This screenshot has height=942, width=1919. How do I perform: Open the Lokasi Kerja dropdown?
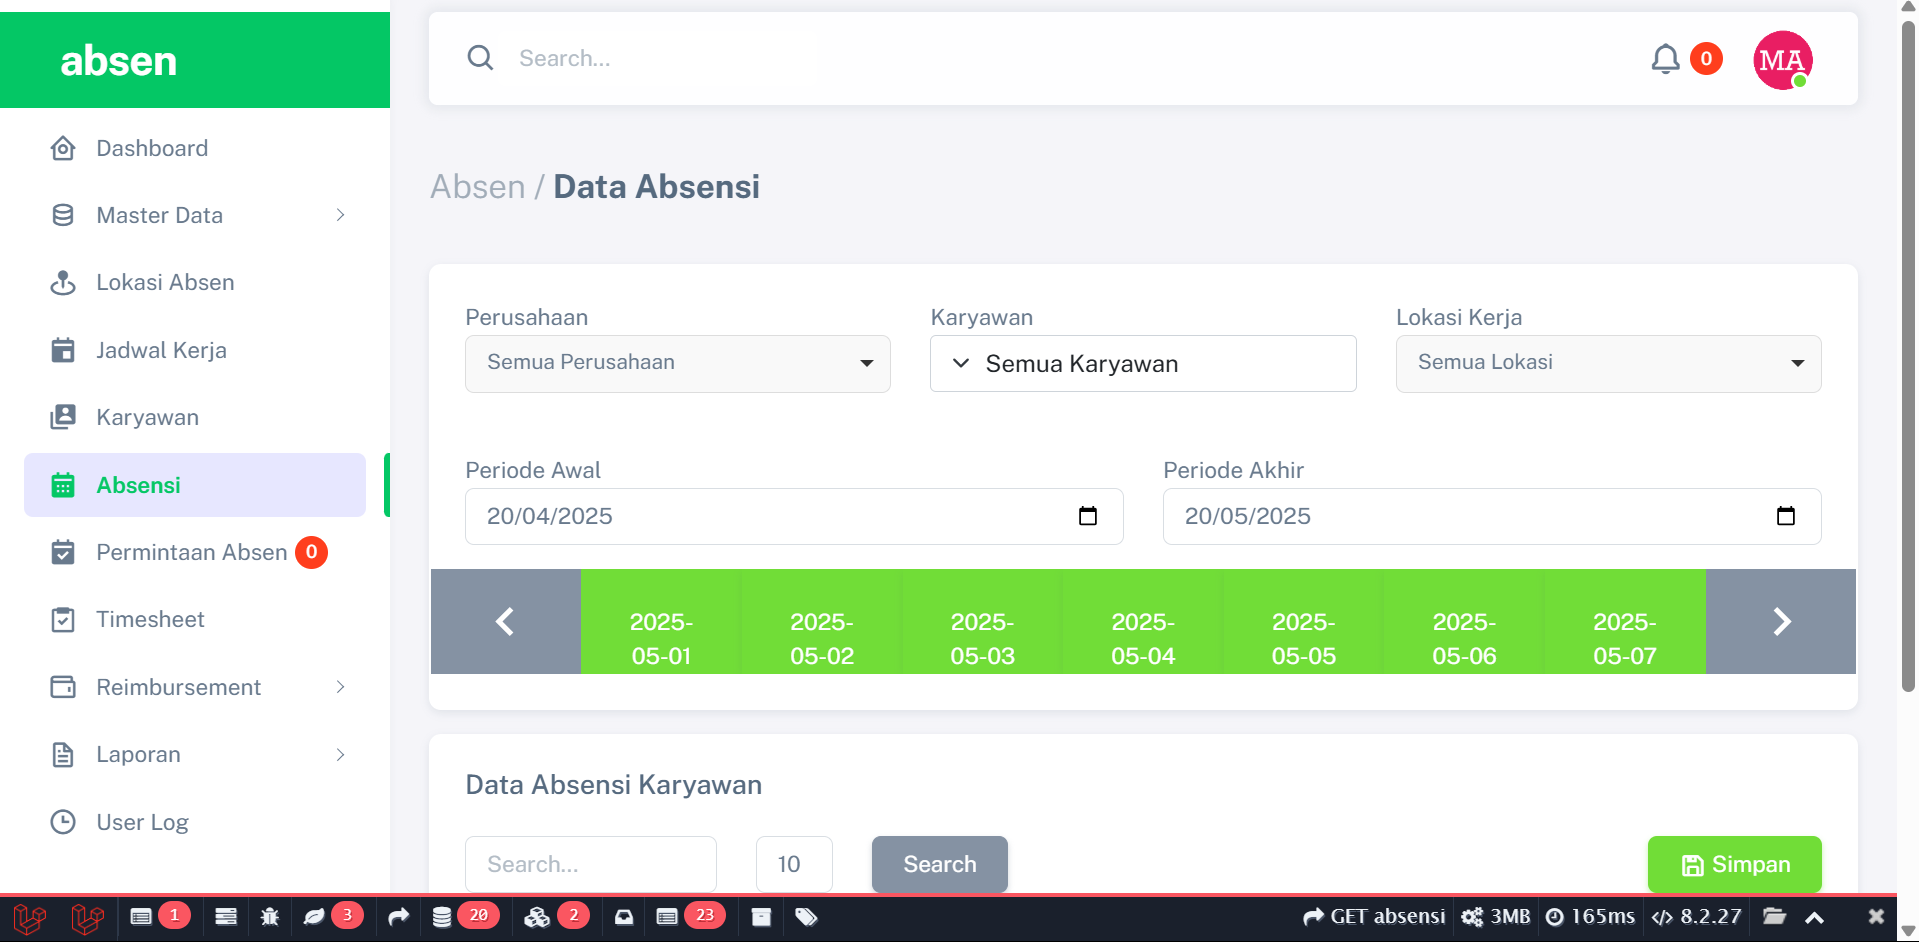pos(1607,363)
